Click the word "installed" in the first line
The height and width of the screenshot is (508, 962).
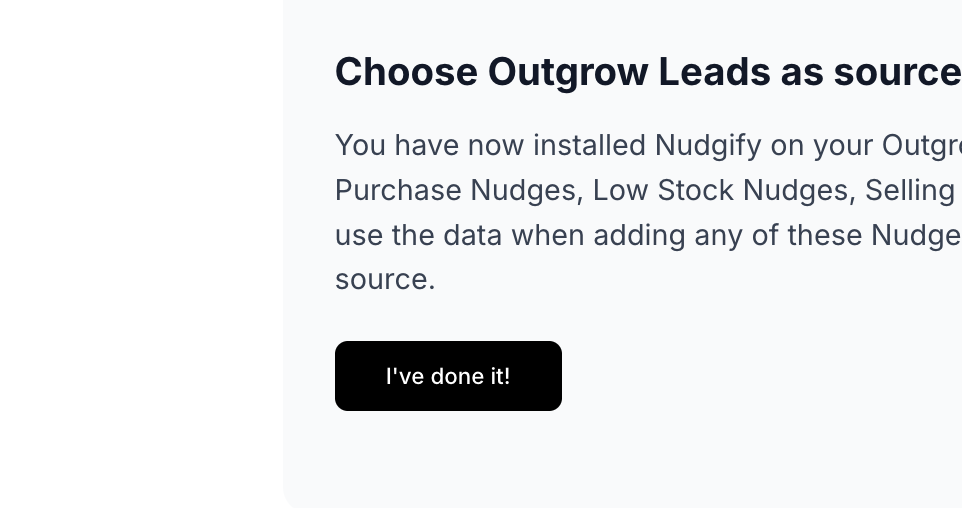[x=589, y=146]
